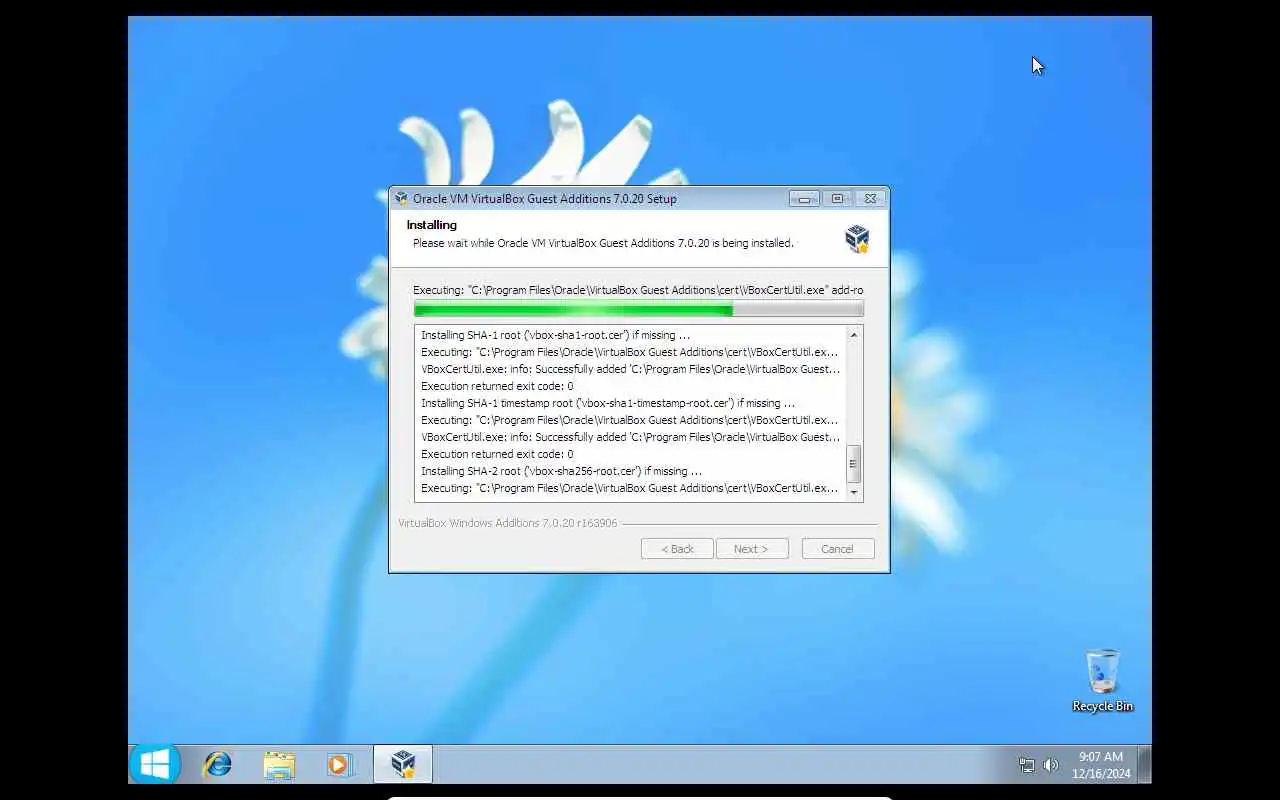
Task: Click the log scrollbar up arrow
Action: (x=854, y=335)
